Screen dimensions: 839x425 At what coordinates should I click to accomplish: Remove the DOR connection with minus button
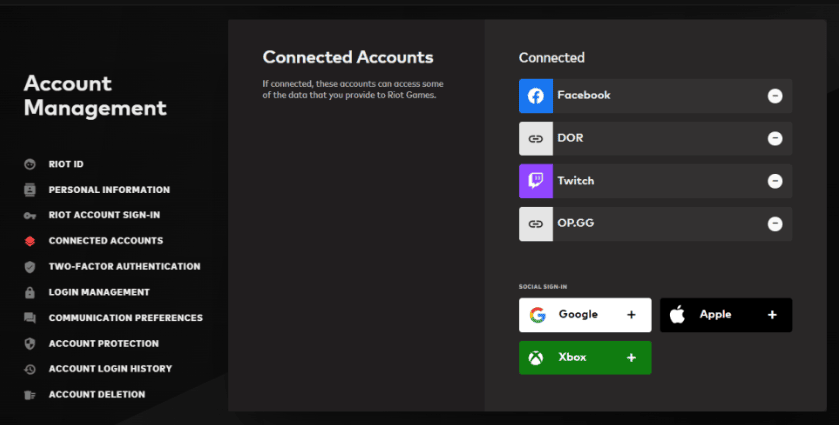775,139
